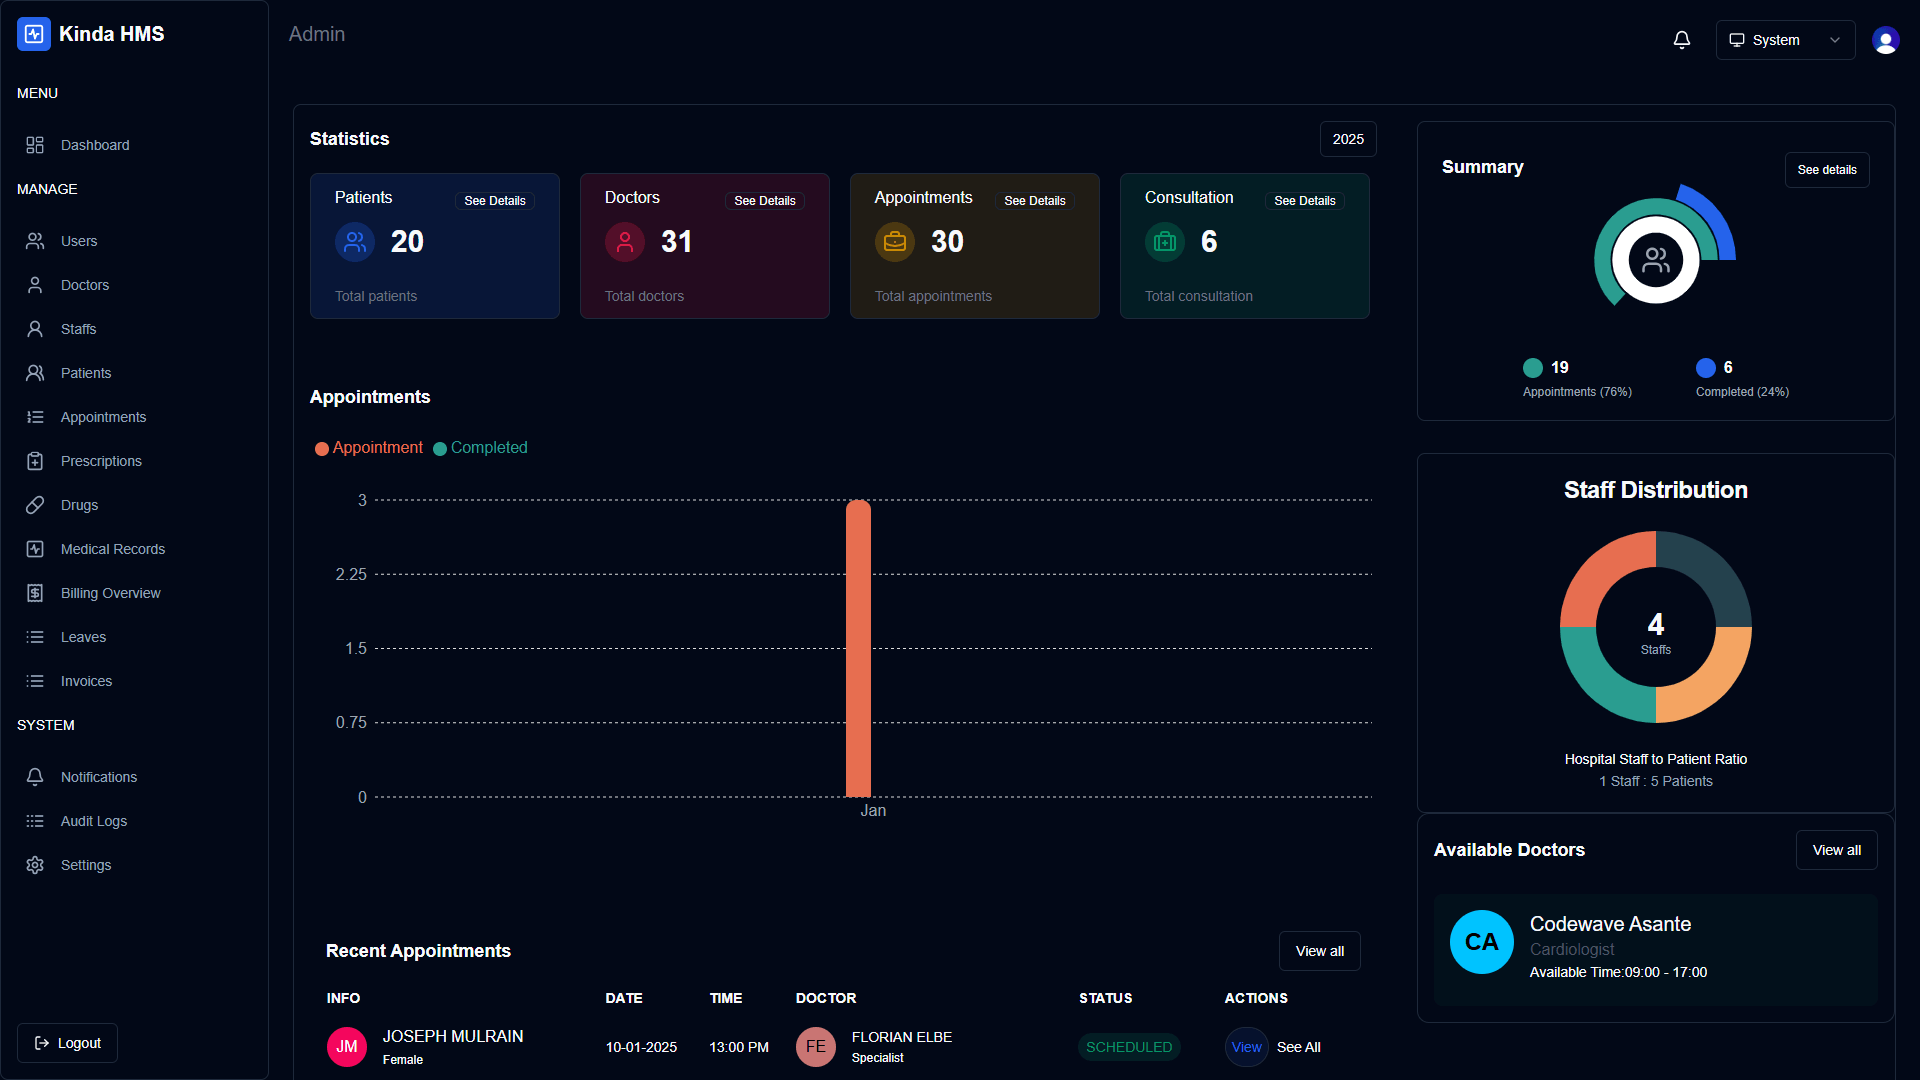The width and height of the screenshot is (1920, 1080).
Task: Open Prescriptions in the sidebar
Action: tap(100, 461)
